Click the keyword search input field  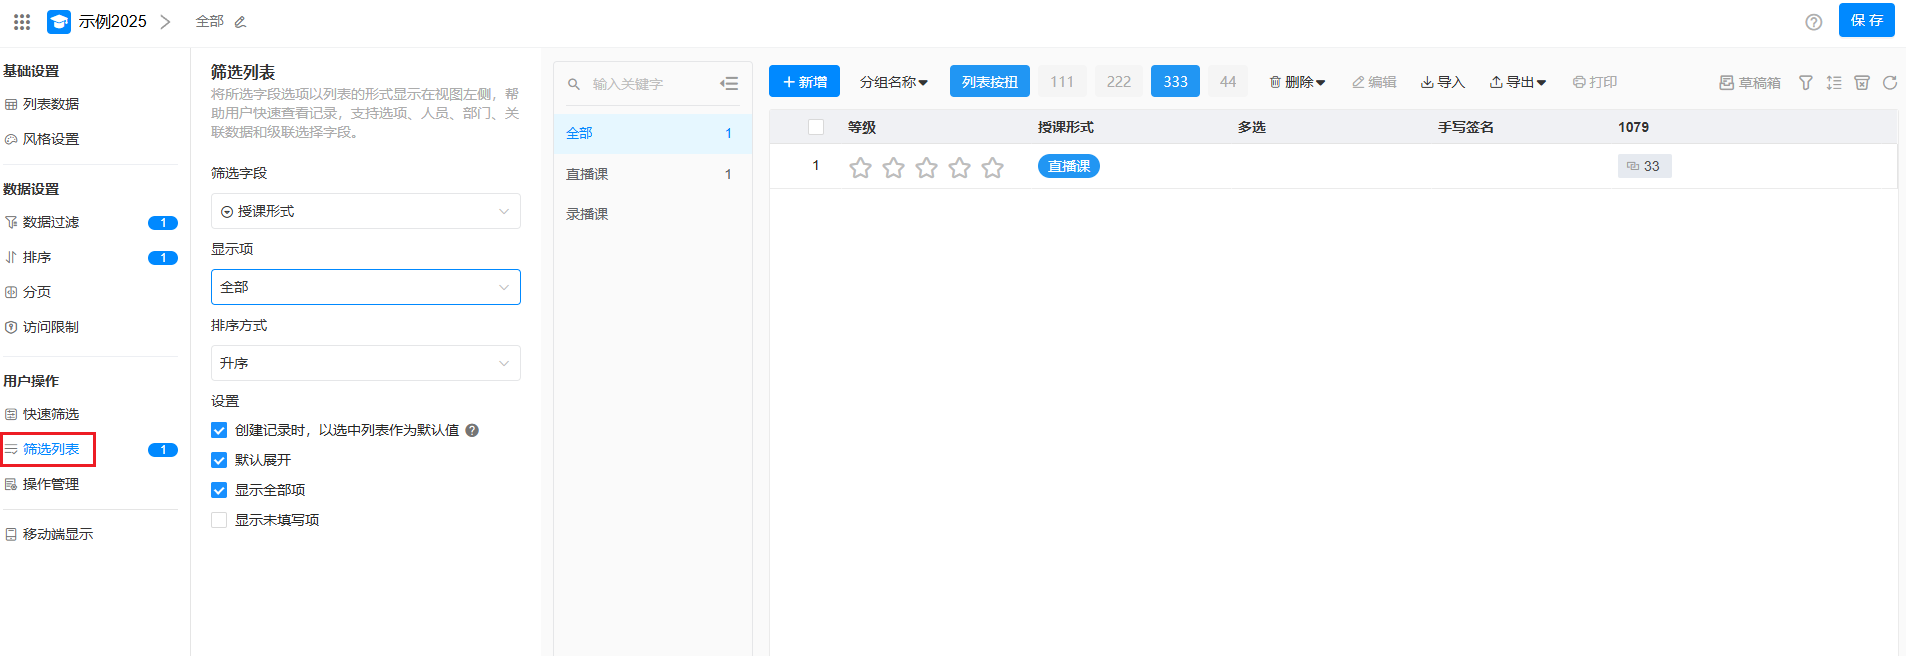coord(645,84)
